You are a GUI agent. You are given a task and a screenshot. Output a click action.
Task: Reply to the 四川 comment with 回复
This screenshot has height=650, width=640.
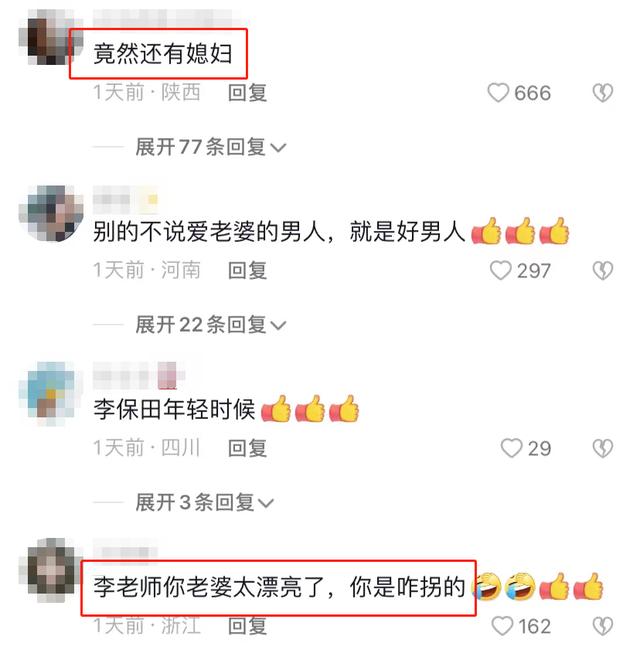point(247,448)
